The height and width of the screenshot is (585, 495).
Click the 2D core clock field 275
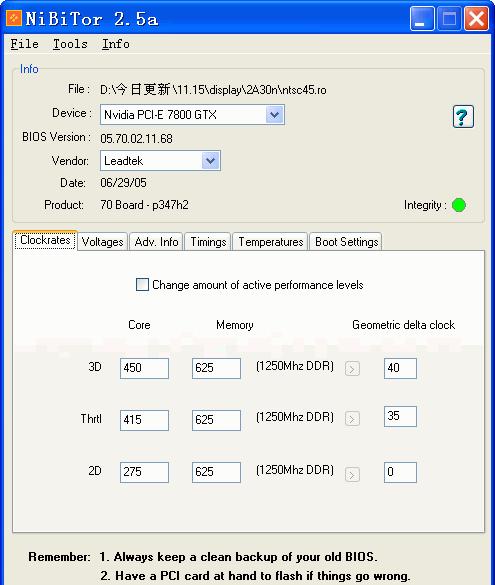pyautogui.click(x=144, y=472)
